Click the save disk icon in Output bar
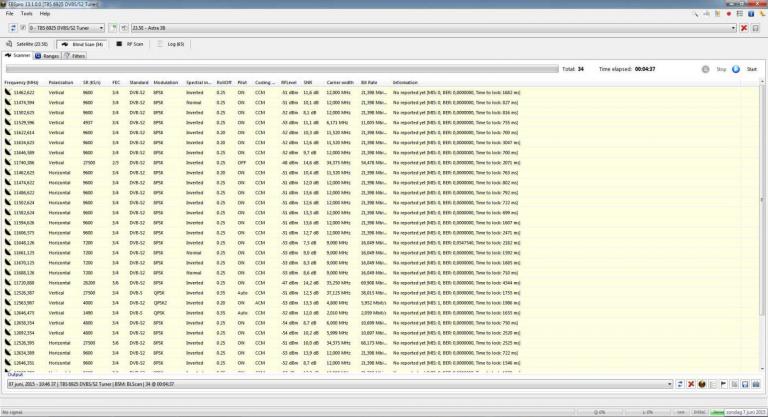 click(745, 384)
